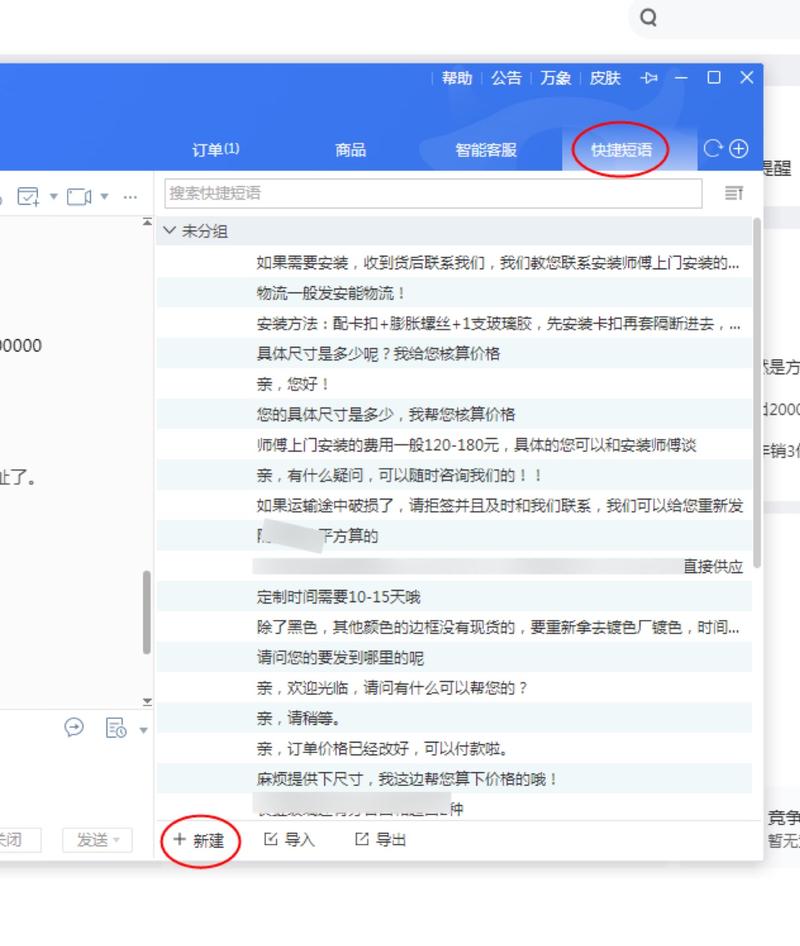Viewport: 800px width, 946px height.
Task: Click the magnifier search icon at top
Action: pyautogui.click(x=648, y=18)
